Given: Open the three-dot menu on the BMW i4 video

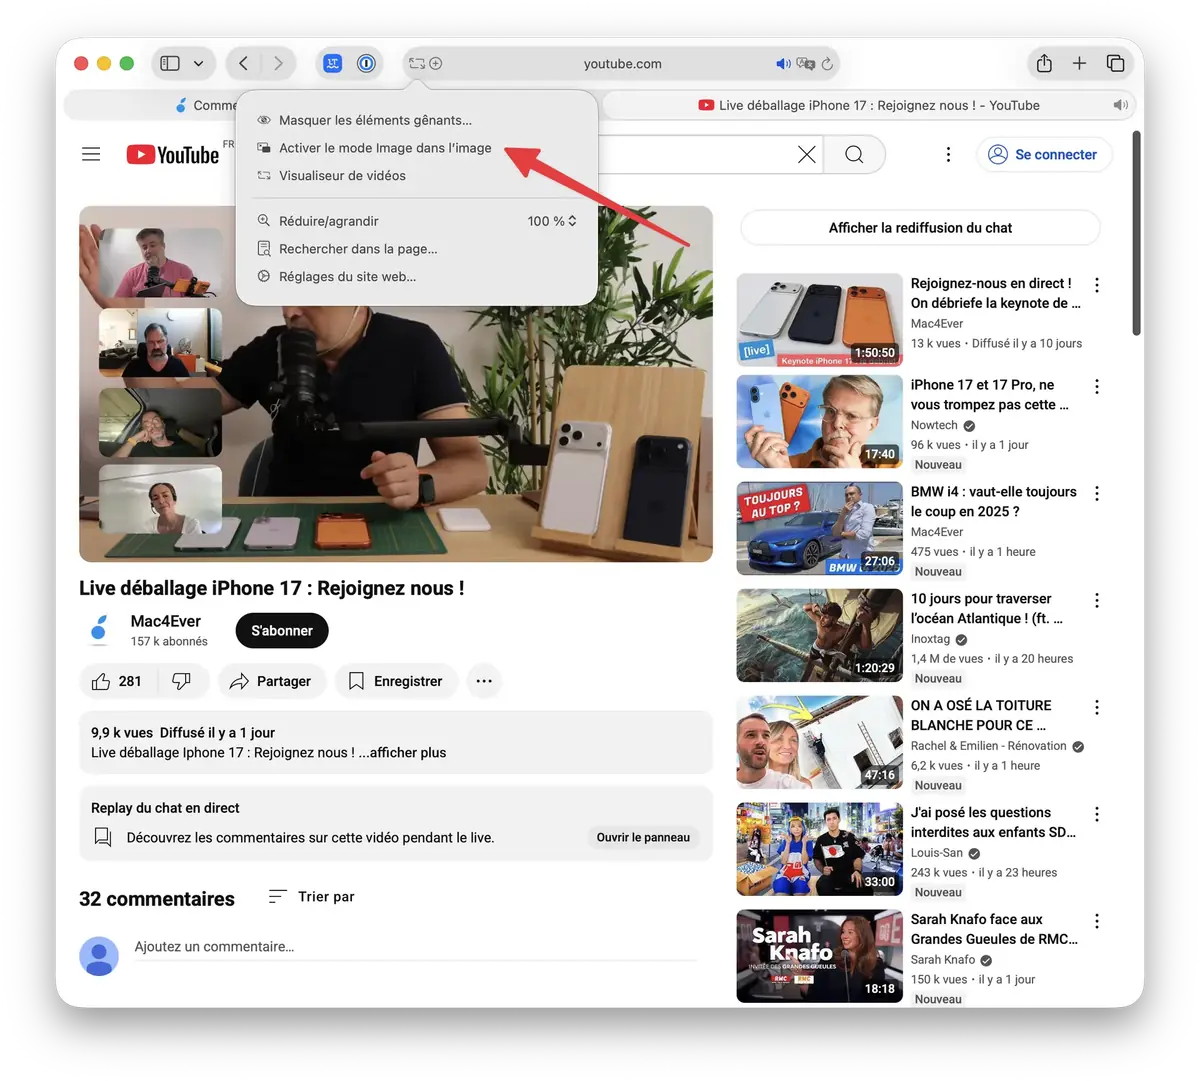Looking at the screenshot, I should click(x=1096, y=493).
